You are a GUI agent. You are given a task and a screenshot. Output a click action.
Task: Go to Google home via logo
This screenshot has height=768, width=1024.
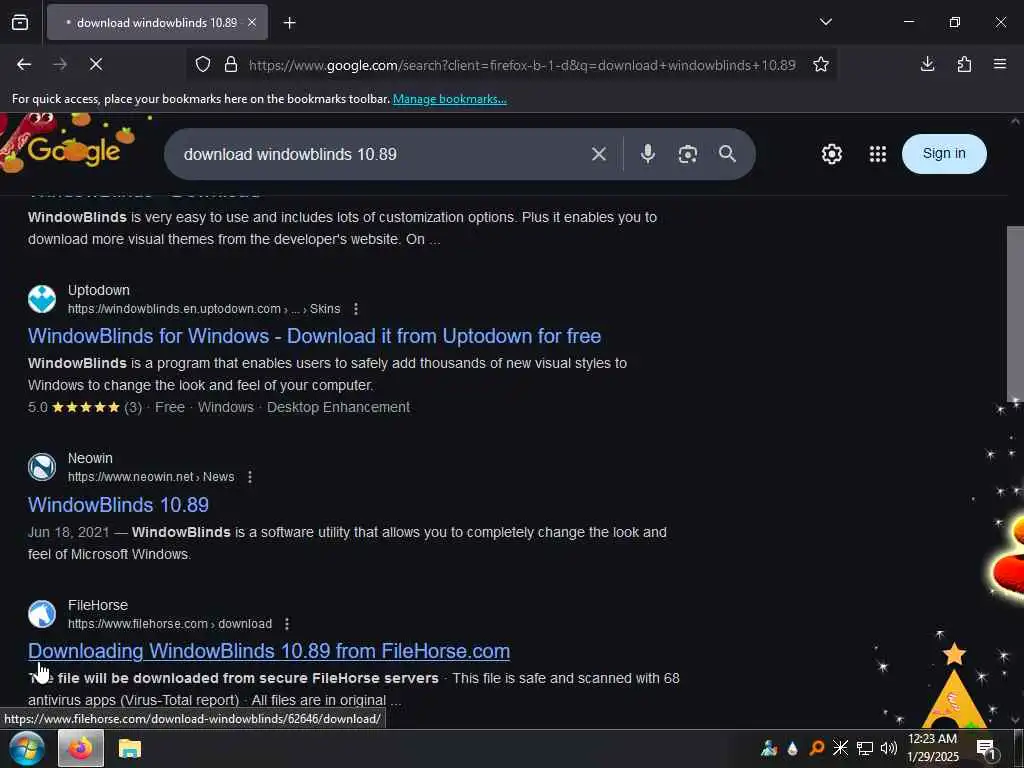(x=74, y=150)
